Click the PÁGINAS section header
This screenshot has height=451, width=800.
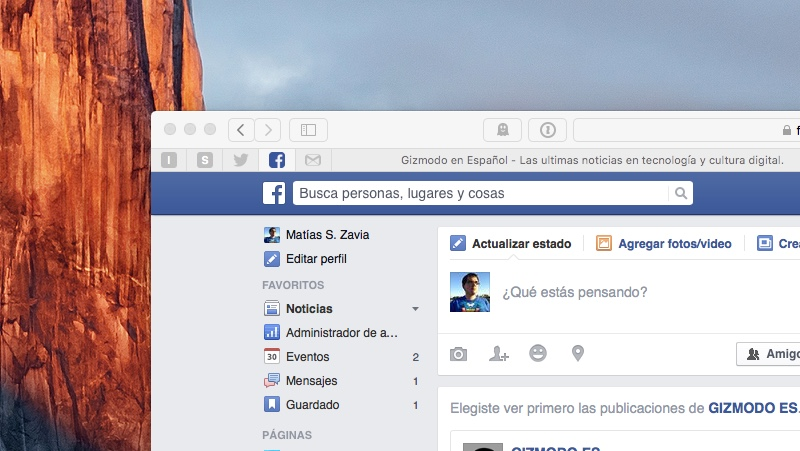(287, 435)
